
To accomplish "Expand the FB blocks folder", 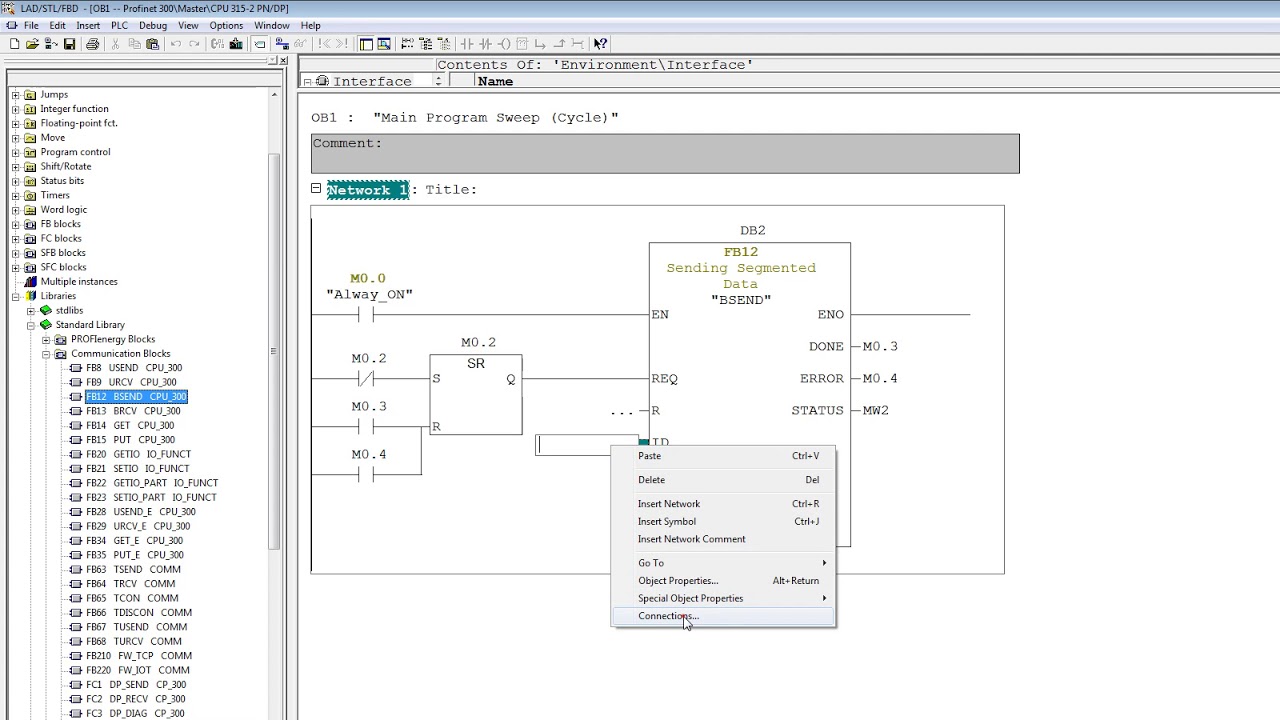I will pos(15,225).
